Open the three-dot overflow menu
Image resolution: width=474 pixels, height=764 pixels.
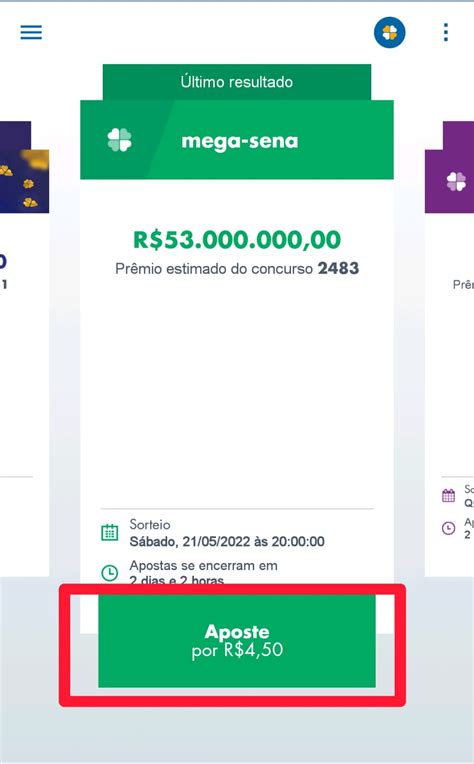pyautogui.click(x=446, y=32)
